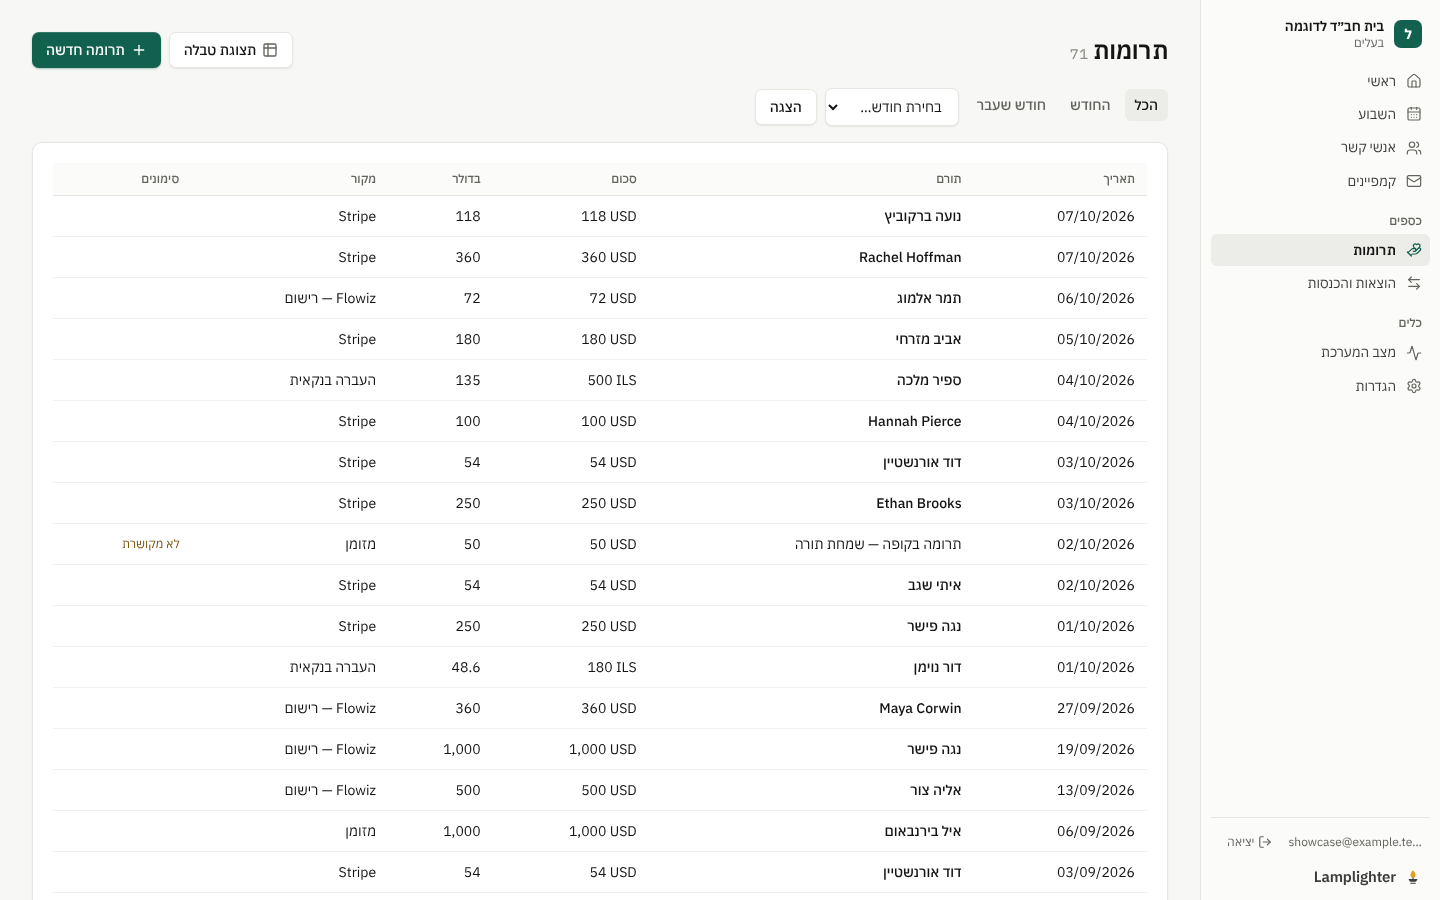Image resolution: width=1440 pixels, height=900 pixels.
Task: Open the Rachel Hoffman donation row
Action: click(x=600, y=257)
